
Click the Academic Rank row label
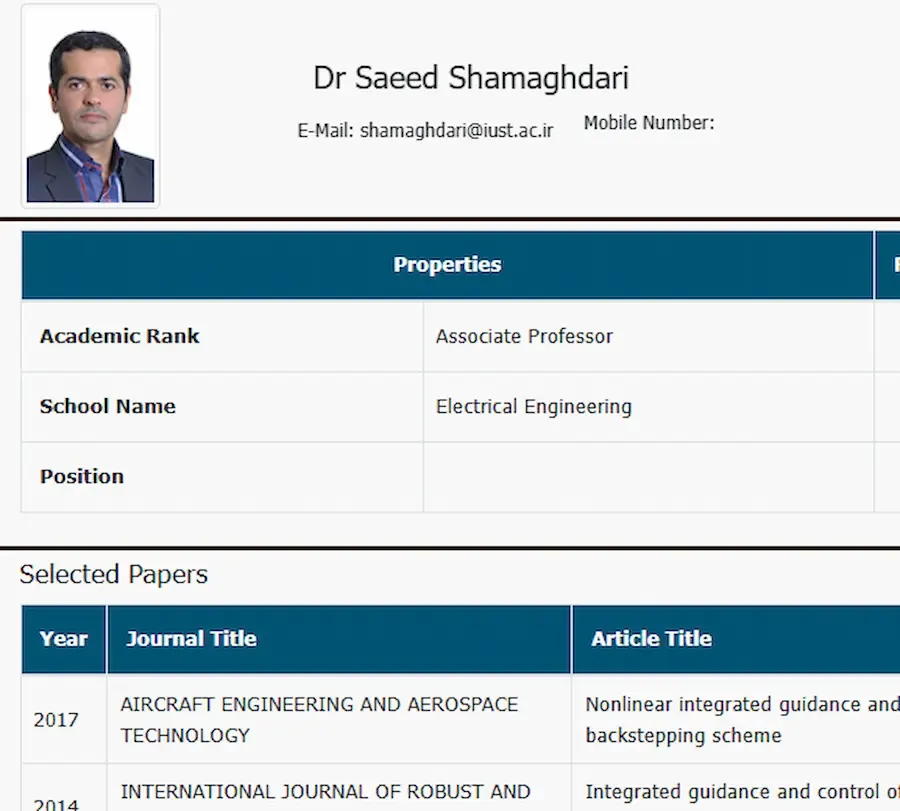(x=120, y=337)
